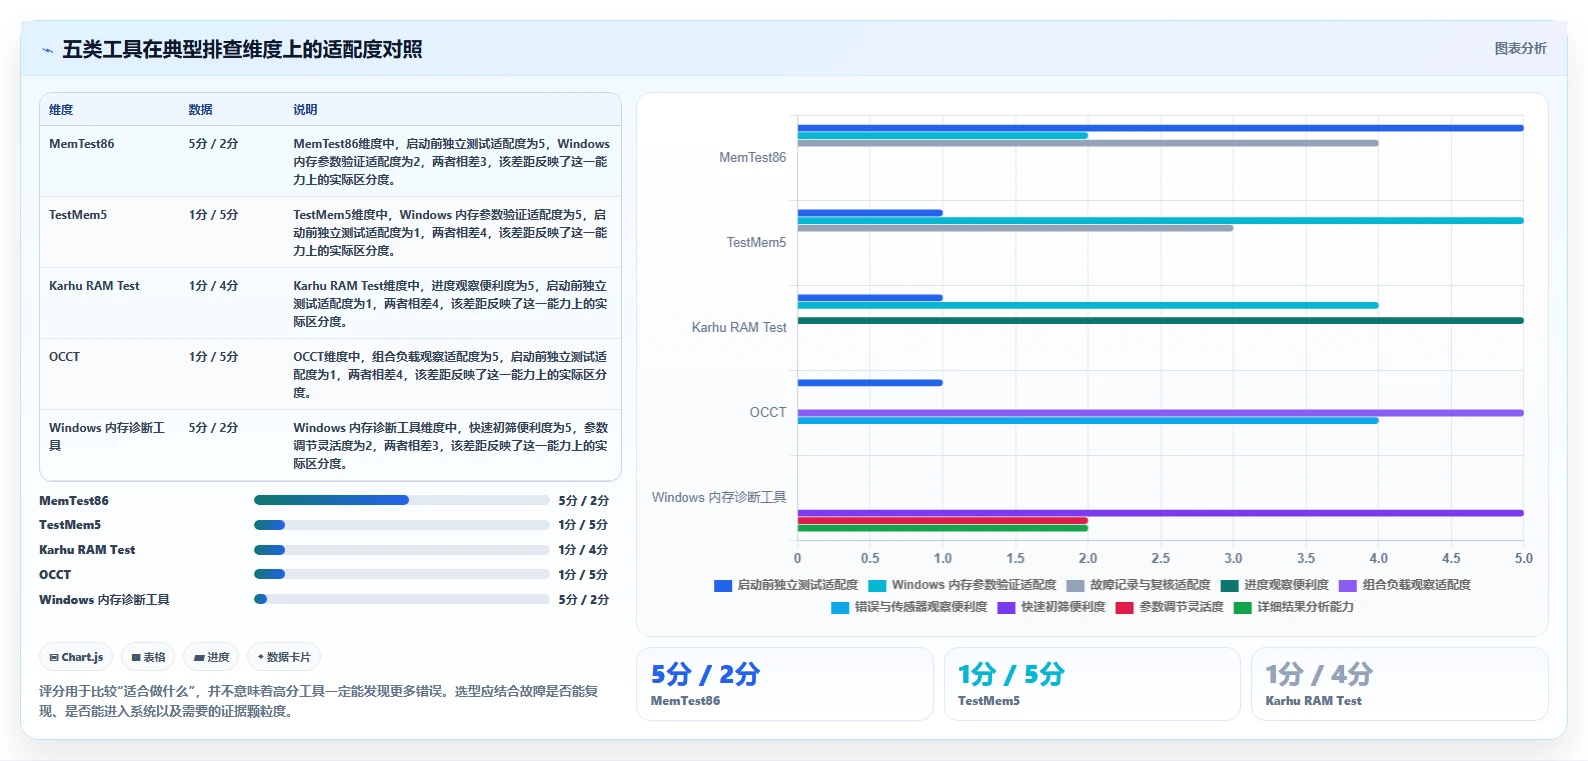Click OCCT label on chart axis
The width and height of the screenshot is (1588, 761).
pos(768,413)
